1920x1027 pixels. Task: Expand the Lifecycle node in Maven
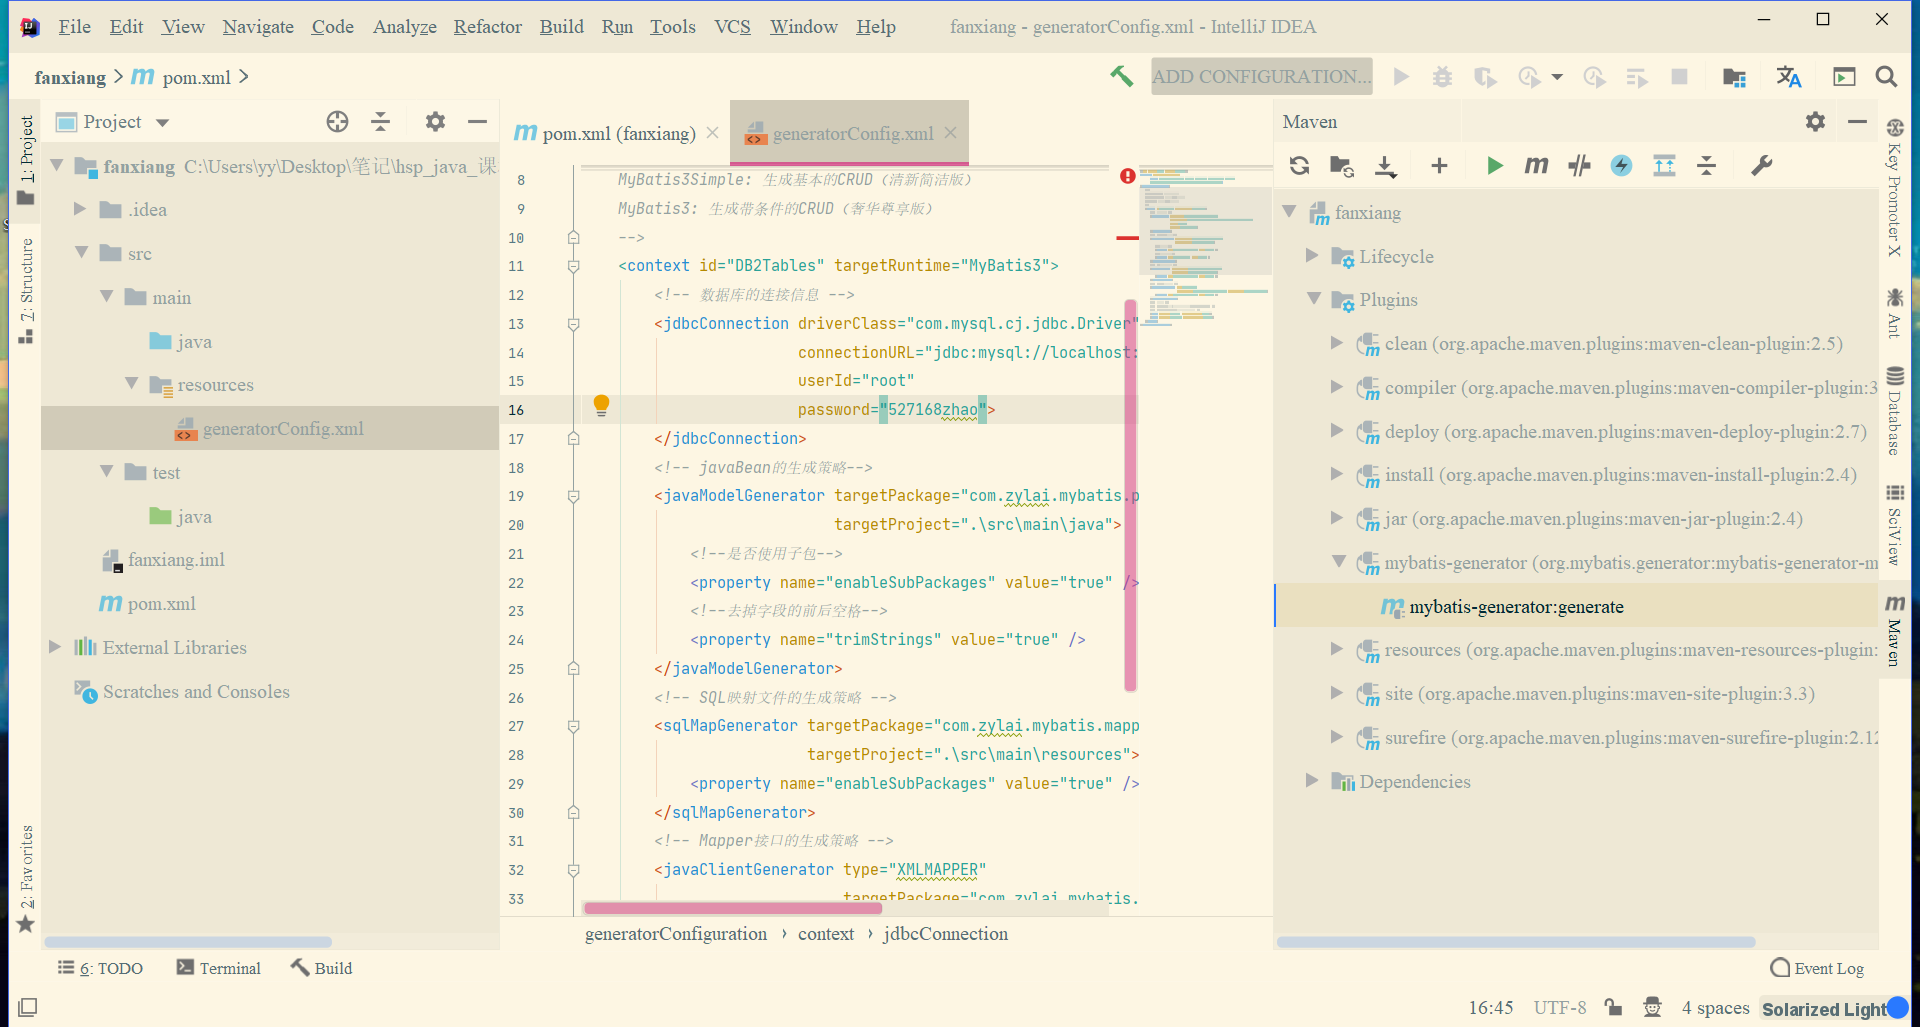click(x=1312, y=256)
